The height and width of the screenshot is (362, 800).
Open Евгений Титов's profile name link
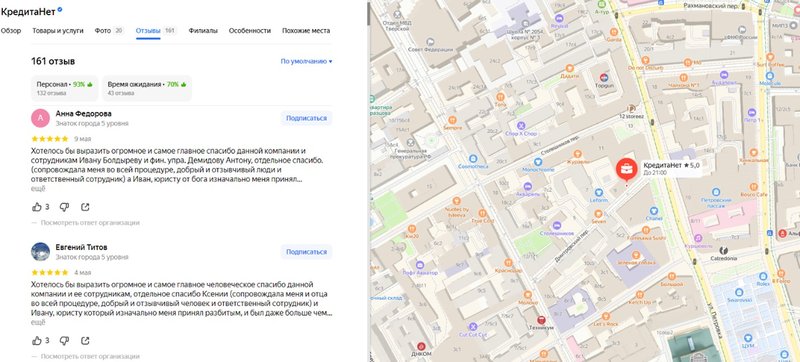click(x=81, y=247)
